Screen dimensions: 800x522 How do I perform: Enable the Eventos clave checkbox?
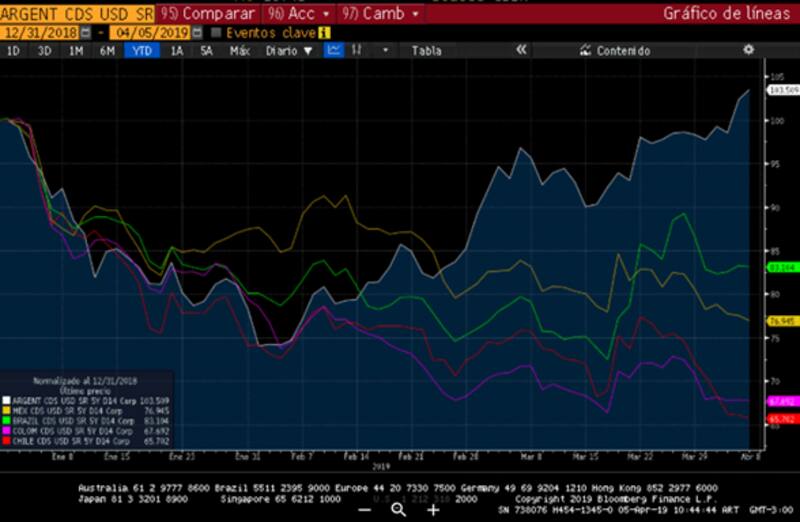coord(216,33)
